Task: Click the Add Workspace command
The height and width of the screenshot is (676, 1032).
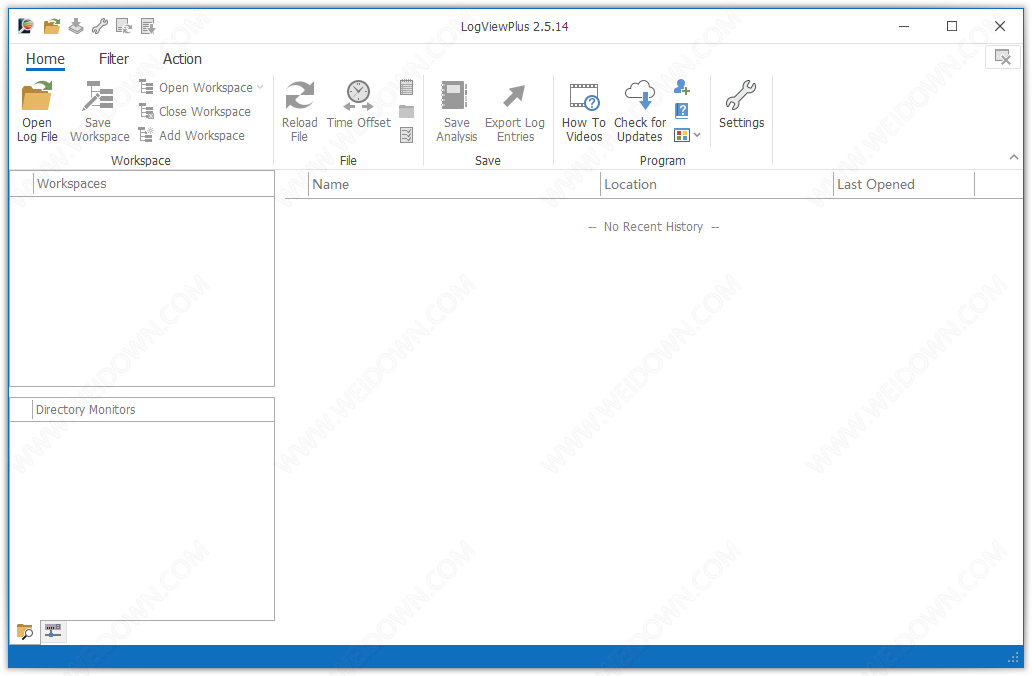Action: coord(192,135)
